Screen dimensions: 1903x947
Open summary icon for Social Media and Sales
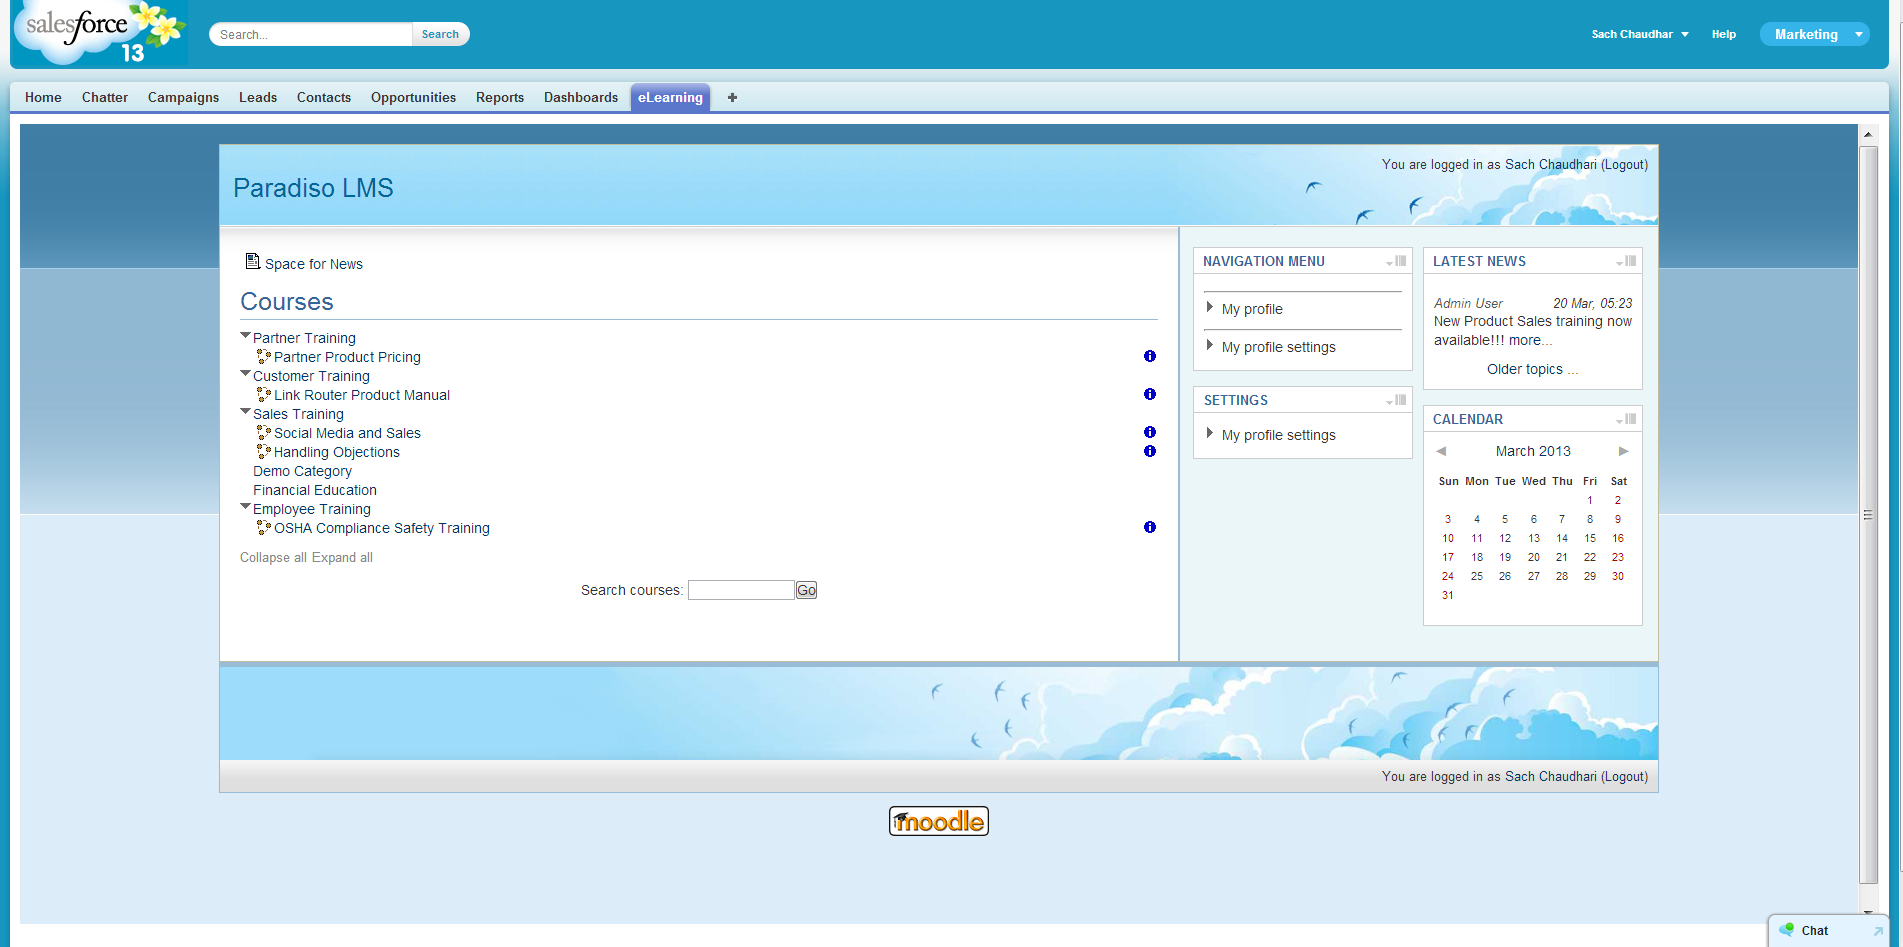pos(1149,433)
